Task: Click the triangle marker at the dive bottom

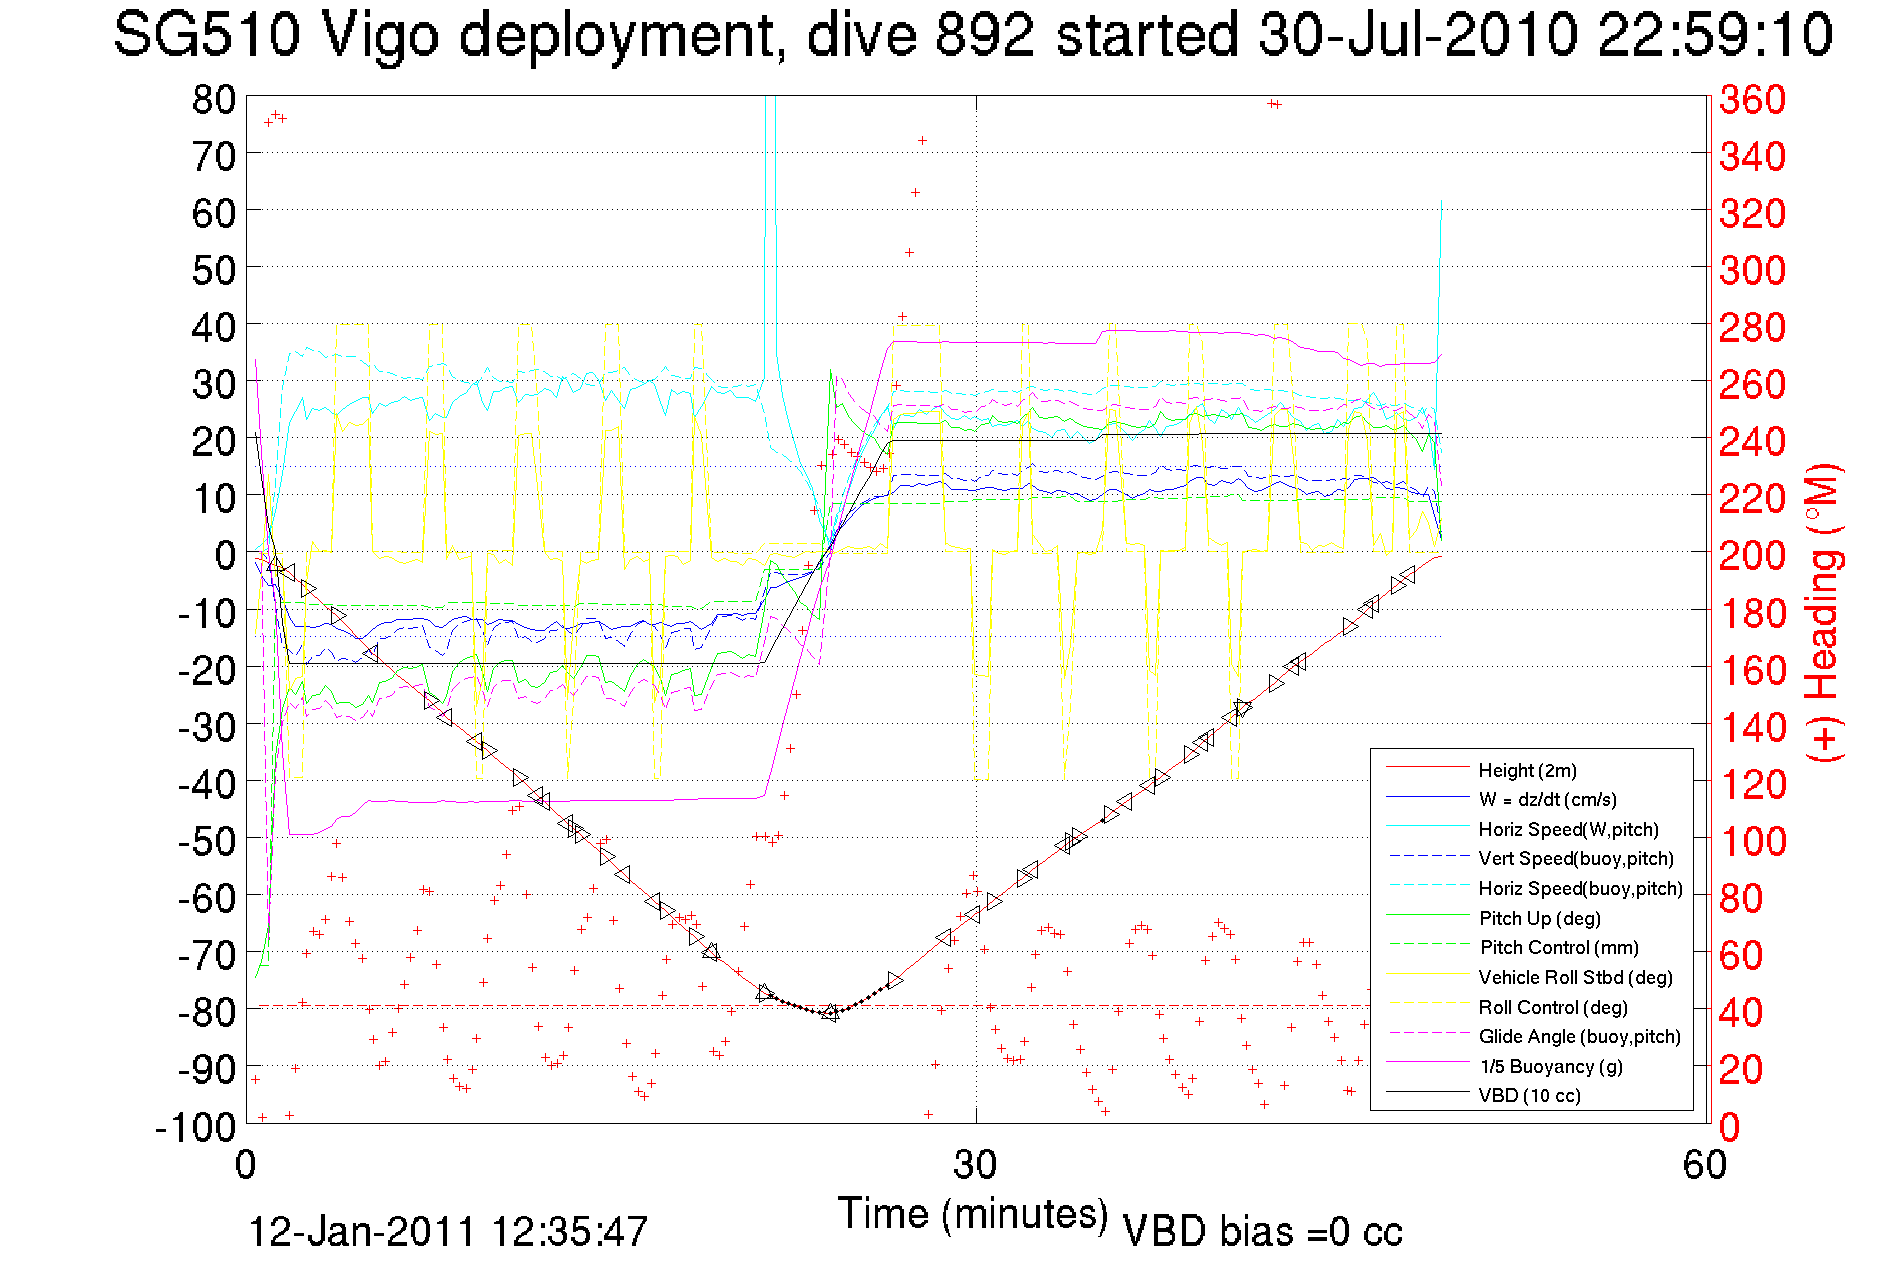Action: (830, 1013)
